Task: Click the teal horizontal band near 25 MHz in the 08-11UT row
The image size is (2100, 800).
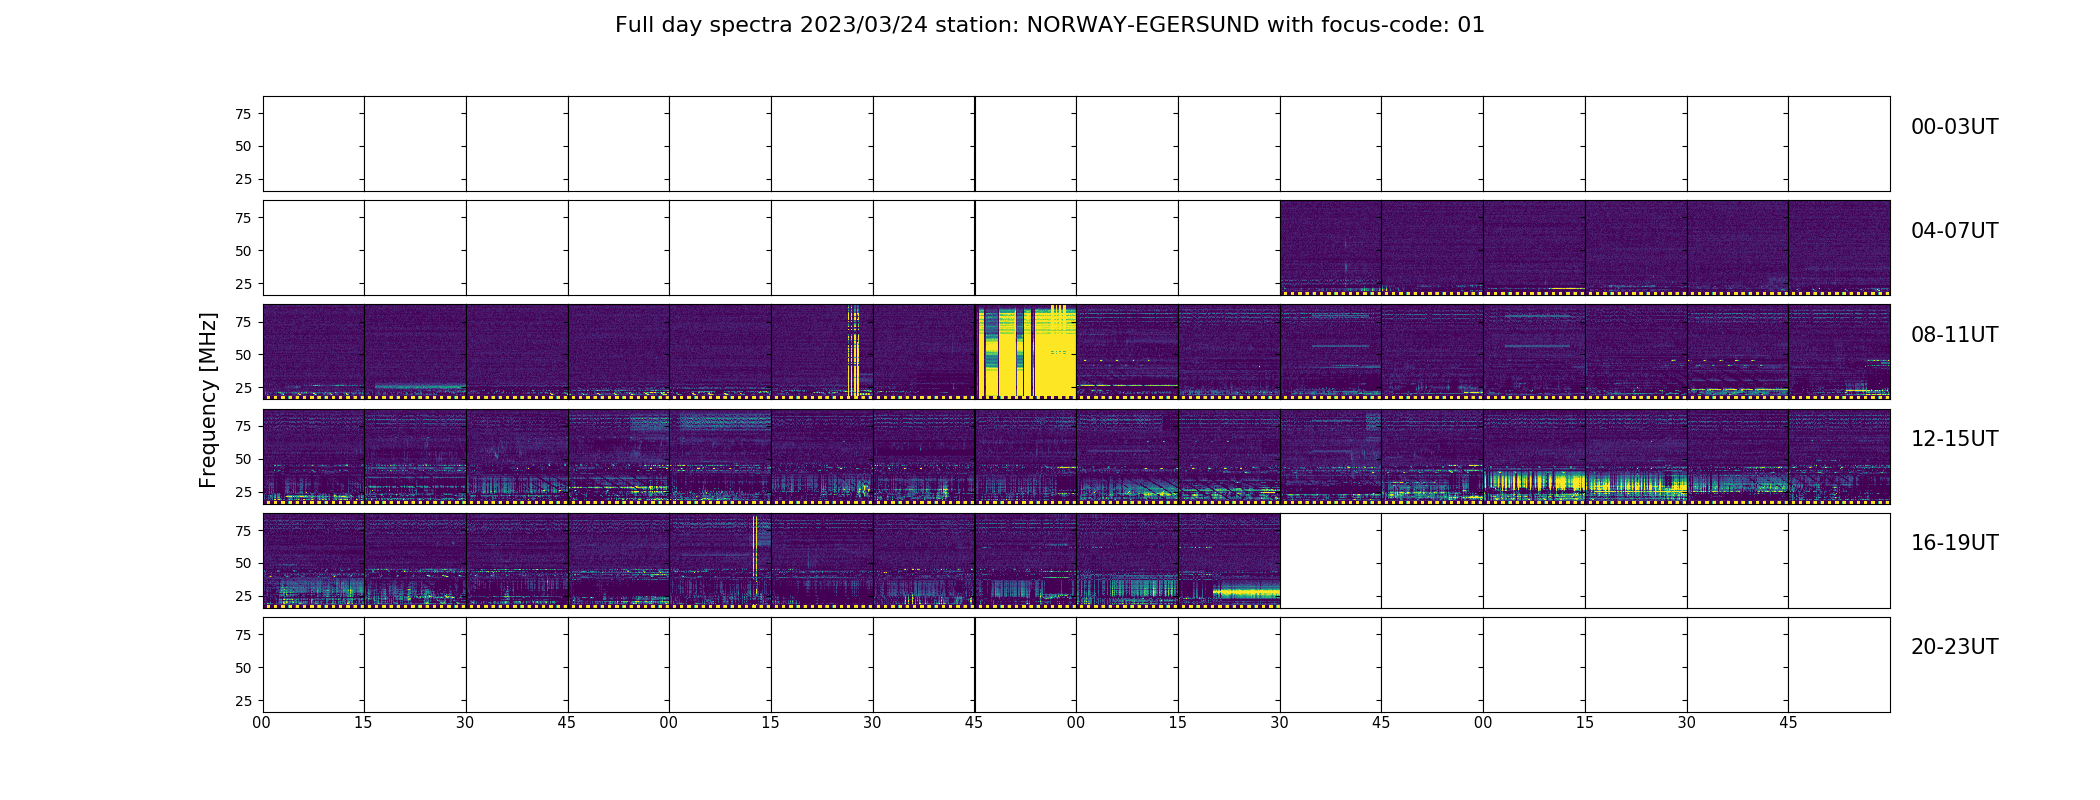Action: point(419,387)
